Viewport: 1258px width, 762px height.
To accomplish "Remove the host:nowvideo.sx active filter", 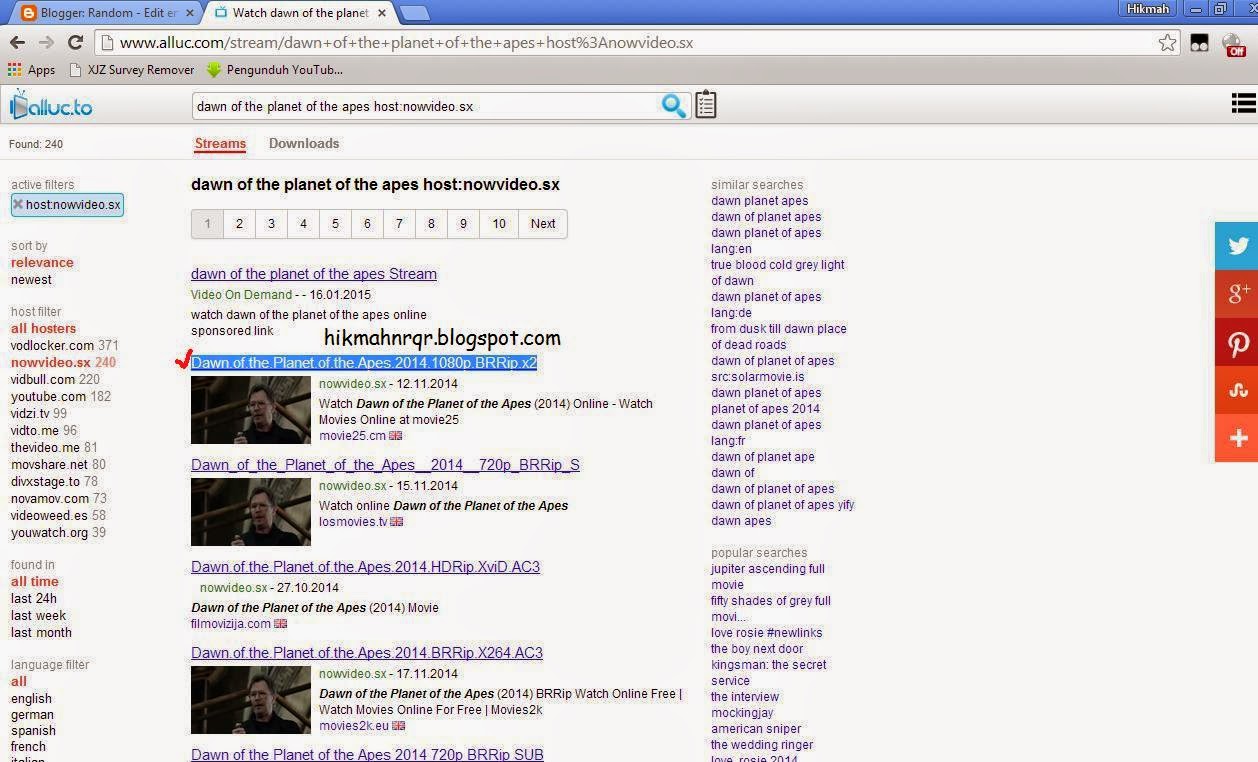I will tap(18, 205).
